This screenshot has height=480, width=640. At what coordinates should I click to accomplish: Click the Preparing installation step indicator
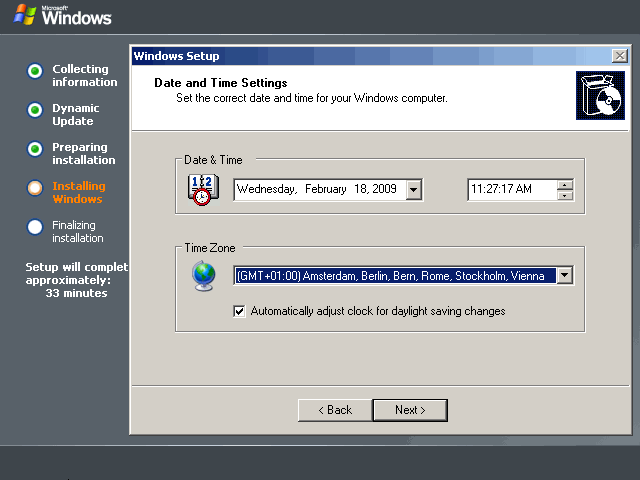pos(35,149)
